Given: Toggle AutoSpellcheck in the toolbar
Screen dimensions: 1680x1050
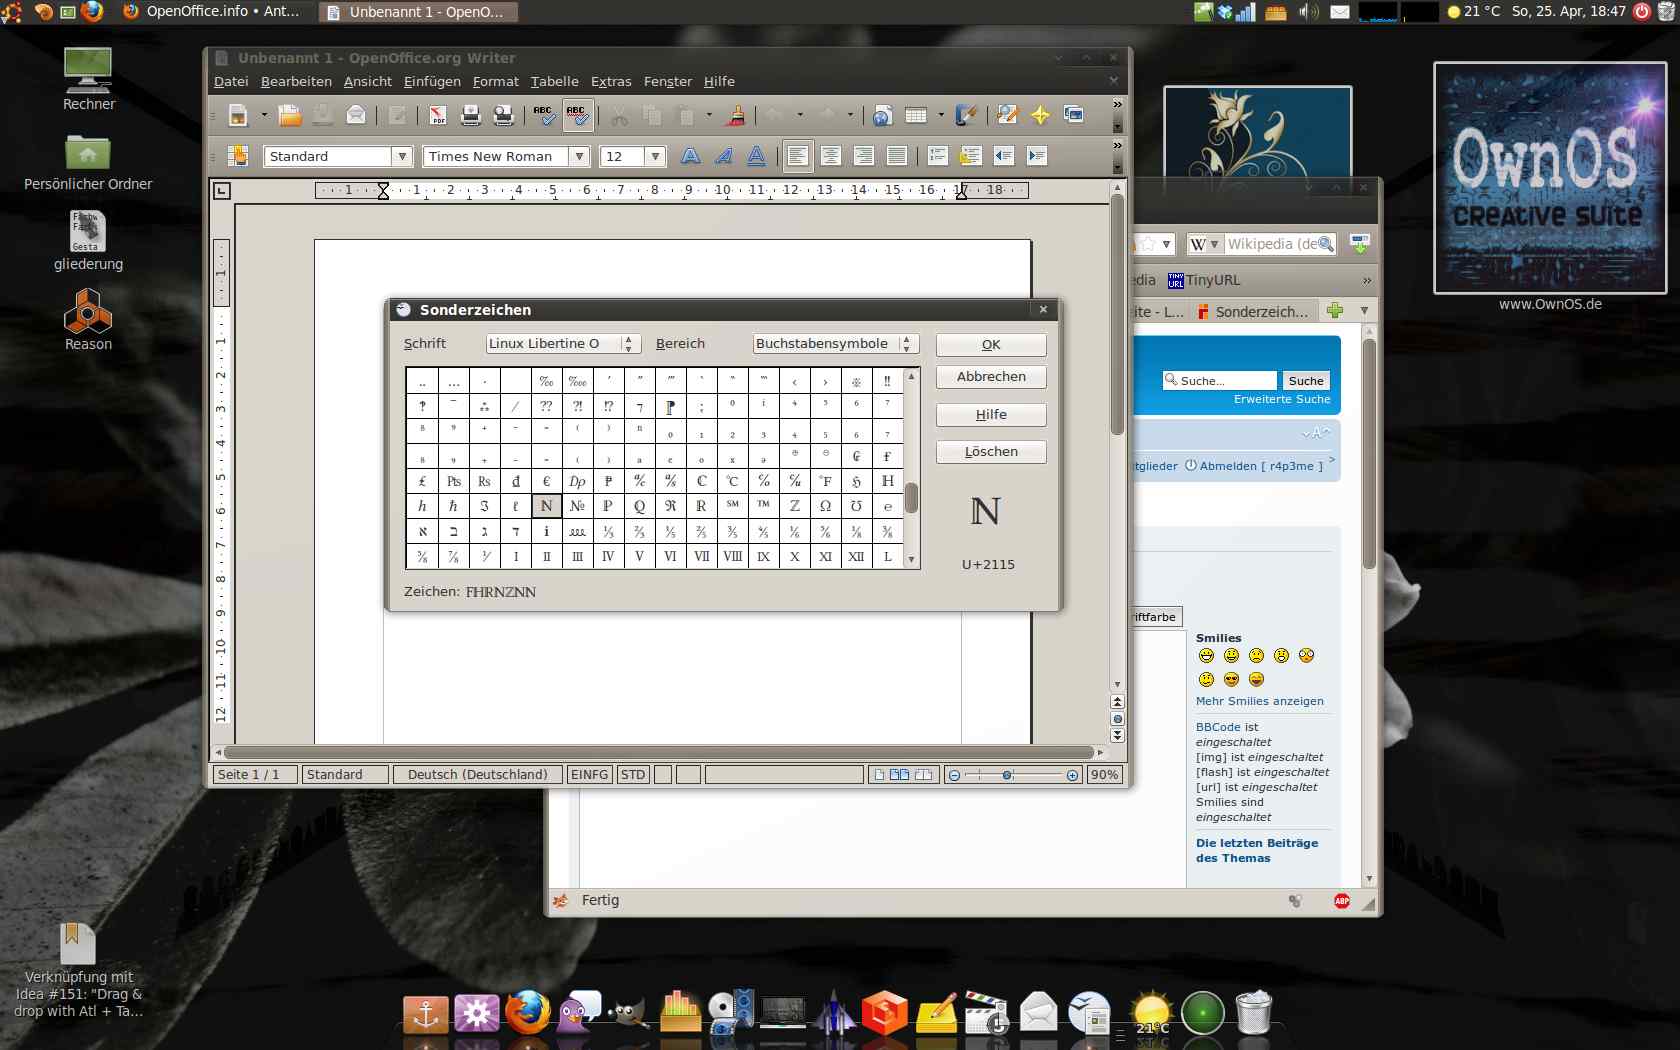Looking at the screenshot, I should [577, 115].
